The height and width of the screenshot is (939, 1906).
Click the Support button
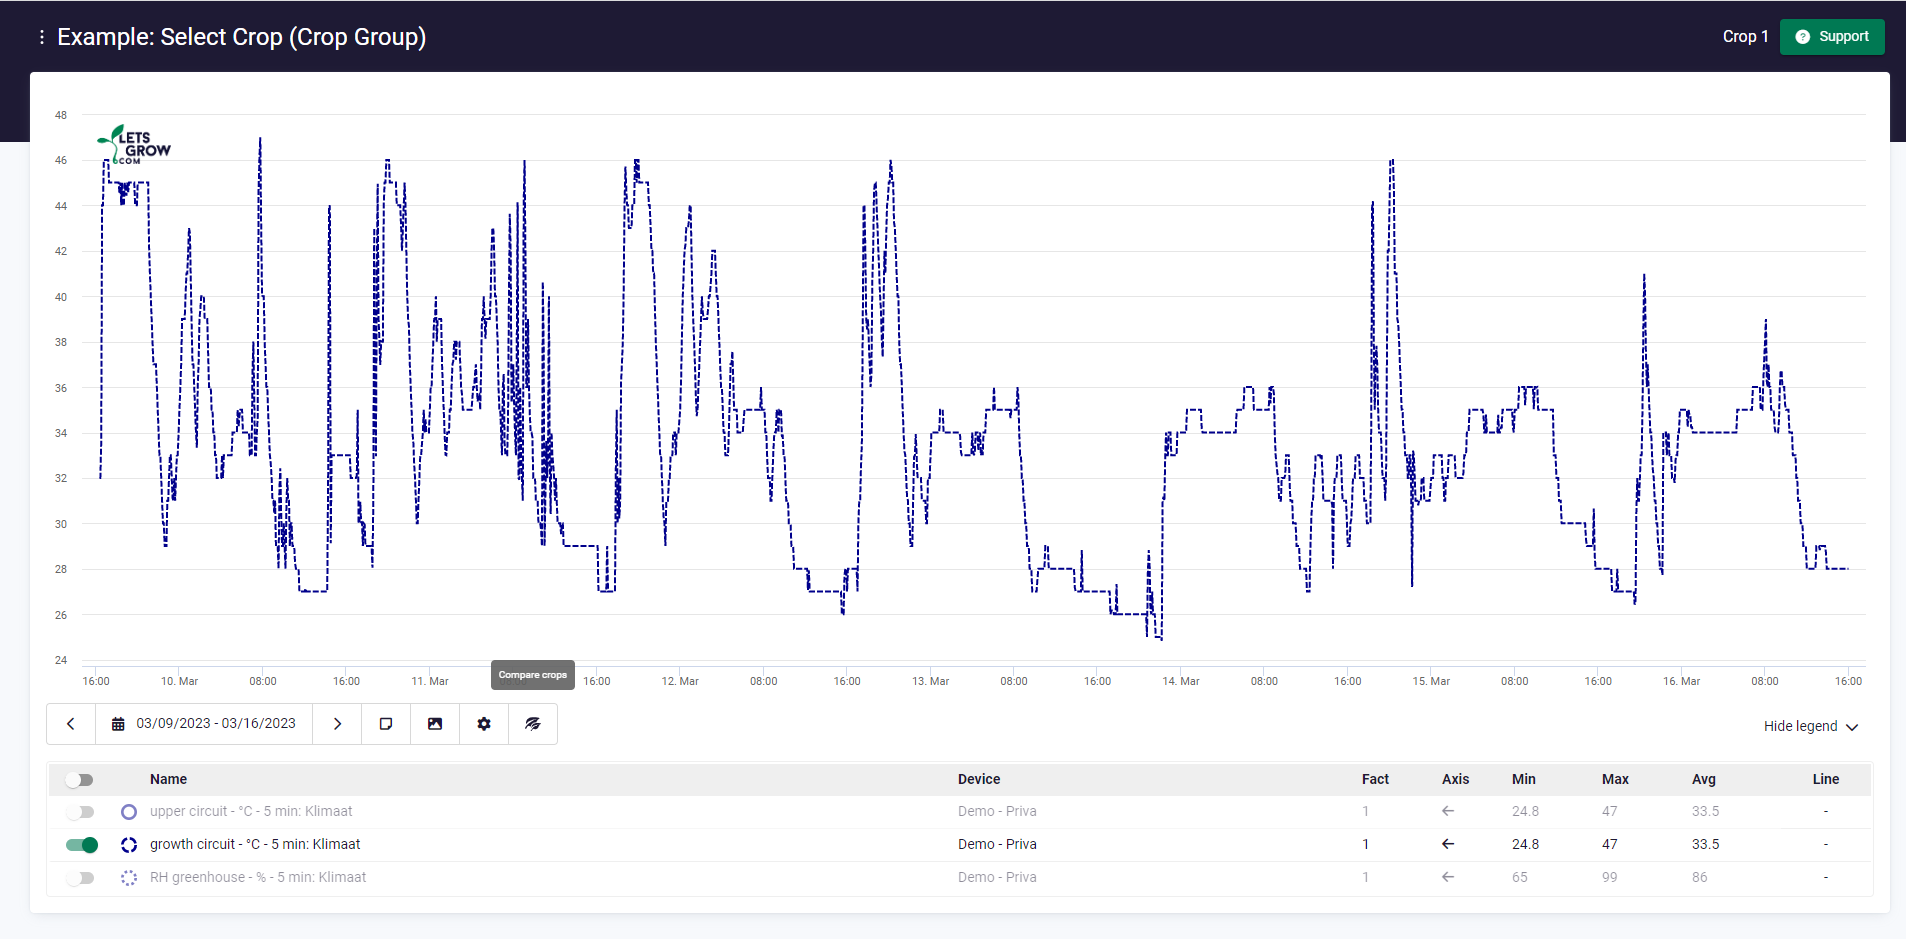click(1831, 37)
